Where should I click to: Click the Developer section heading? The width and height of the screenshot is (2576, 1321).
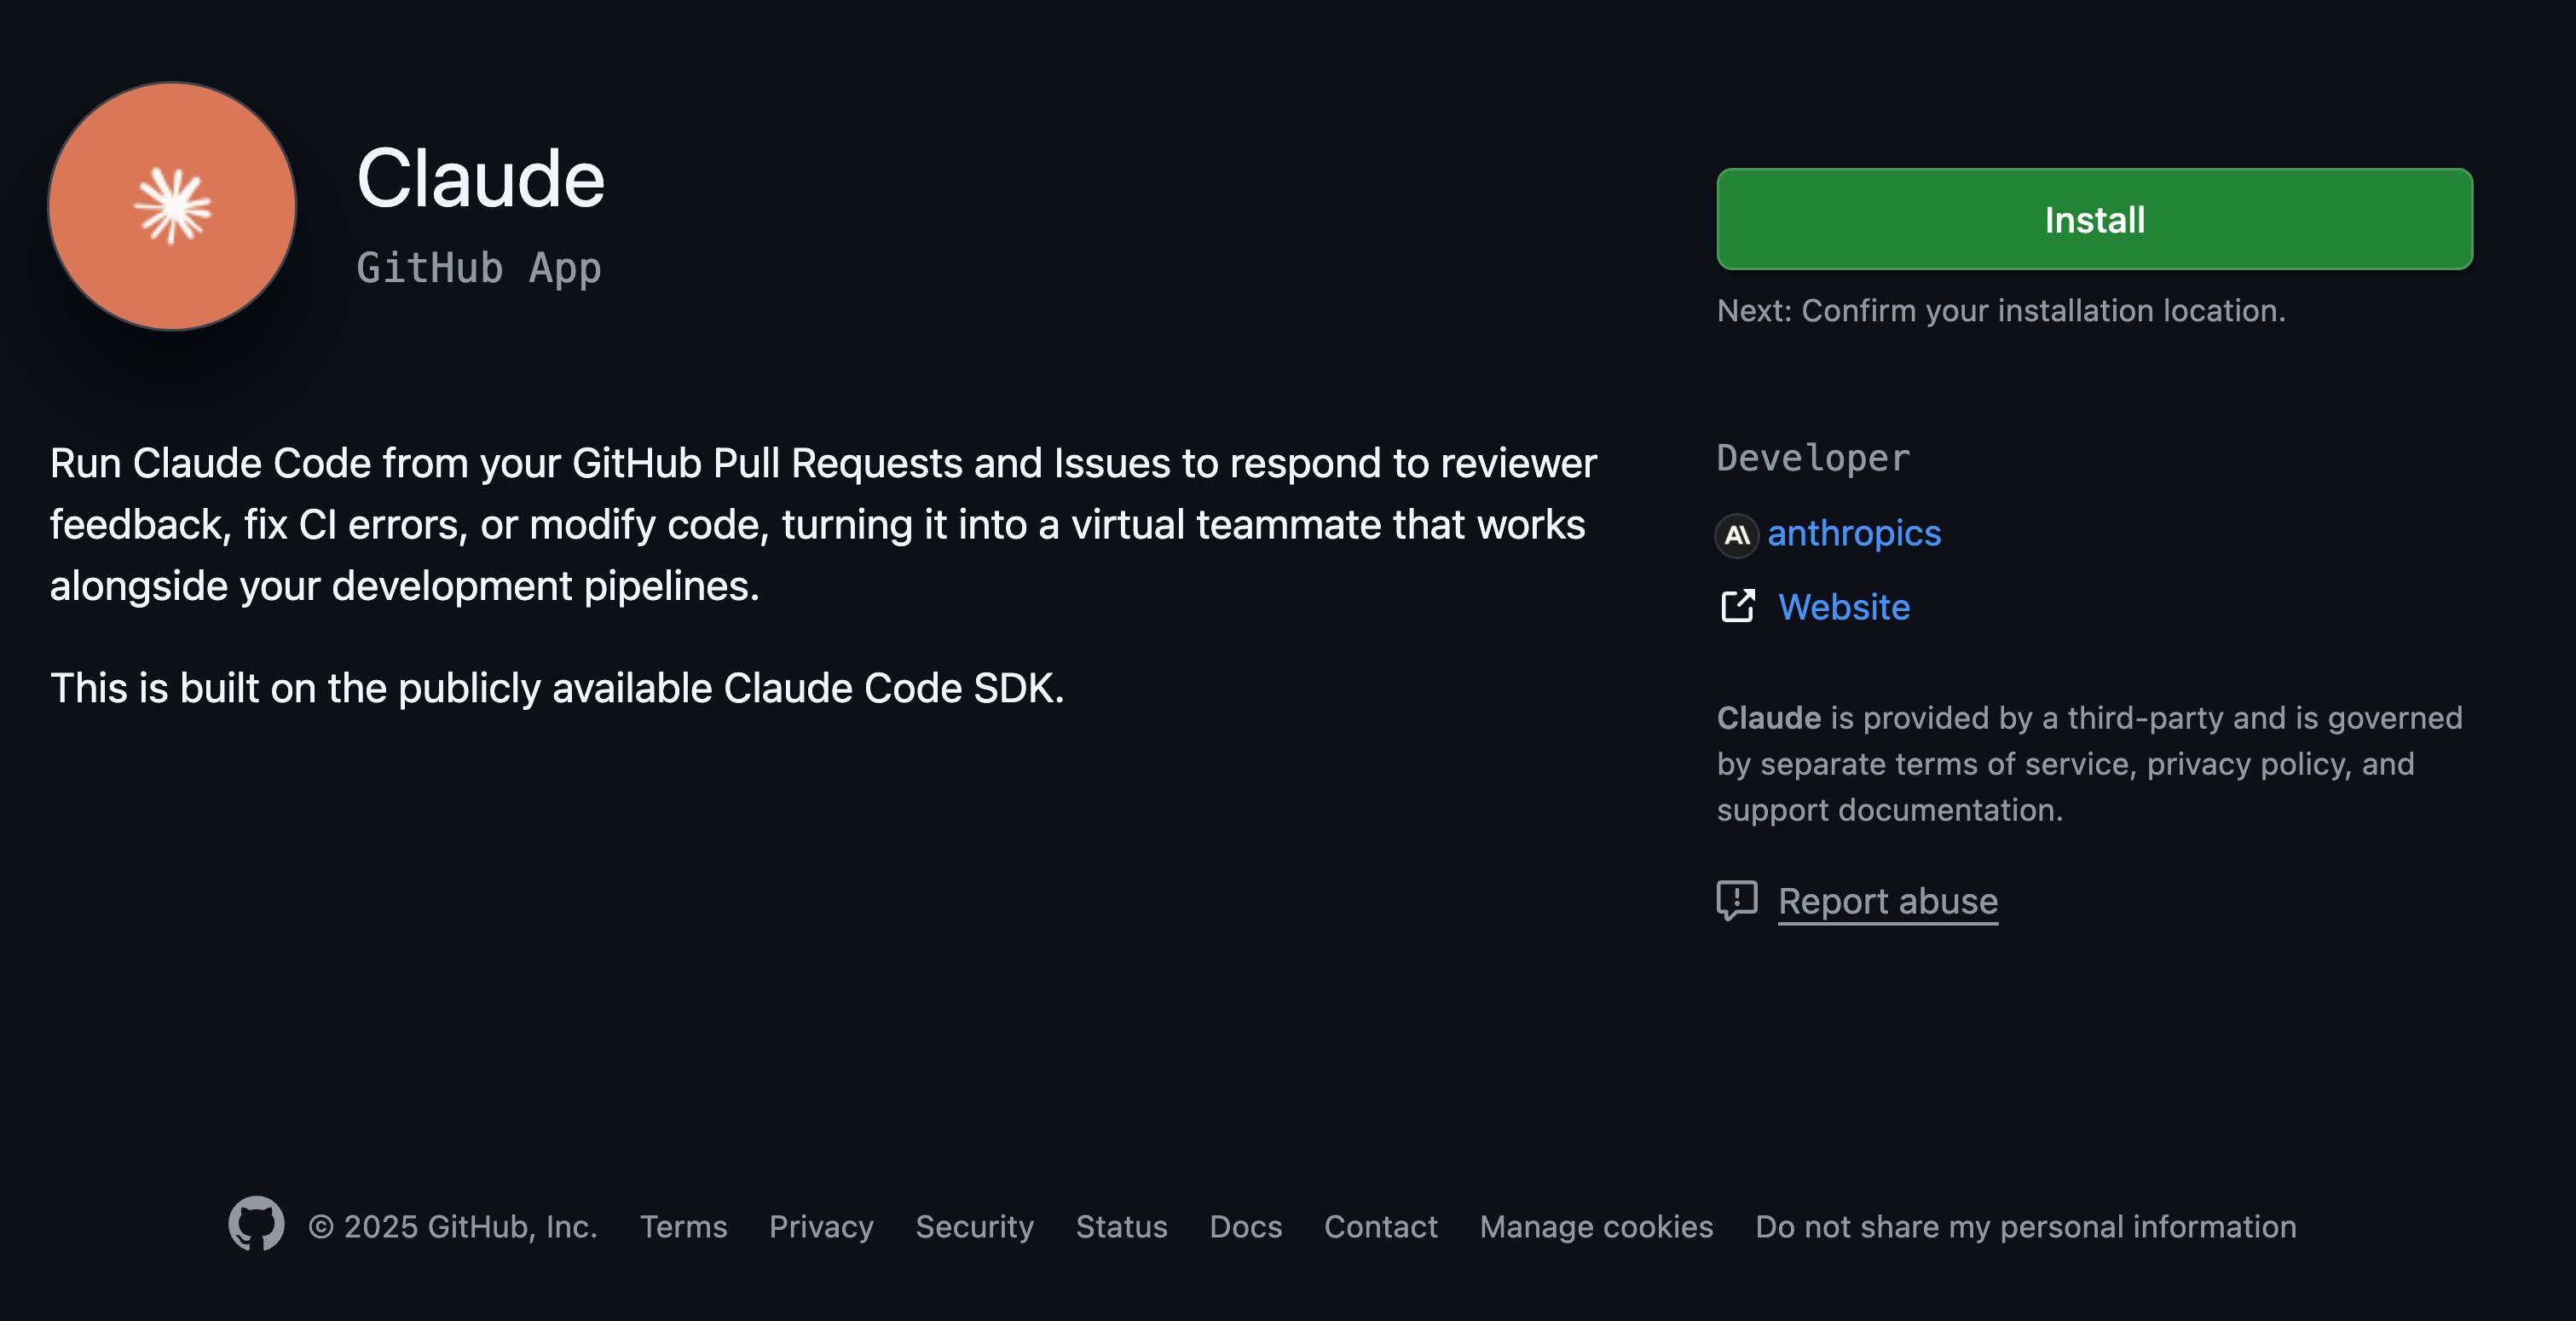coord(1812,458)
